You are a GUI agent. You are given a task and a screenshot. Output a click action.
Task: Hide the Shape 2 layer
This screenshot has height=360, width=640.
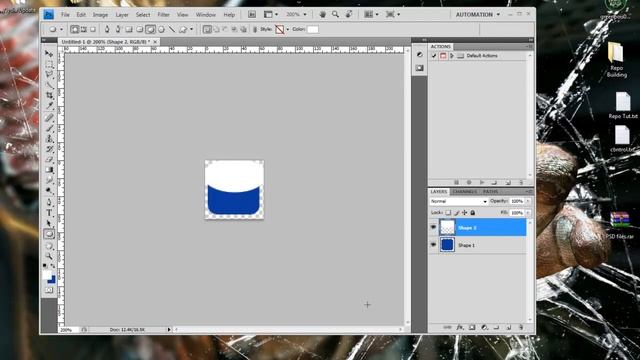coord(433,228)
